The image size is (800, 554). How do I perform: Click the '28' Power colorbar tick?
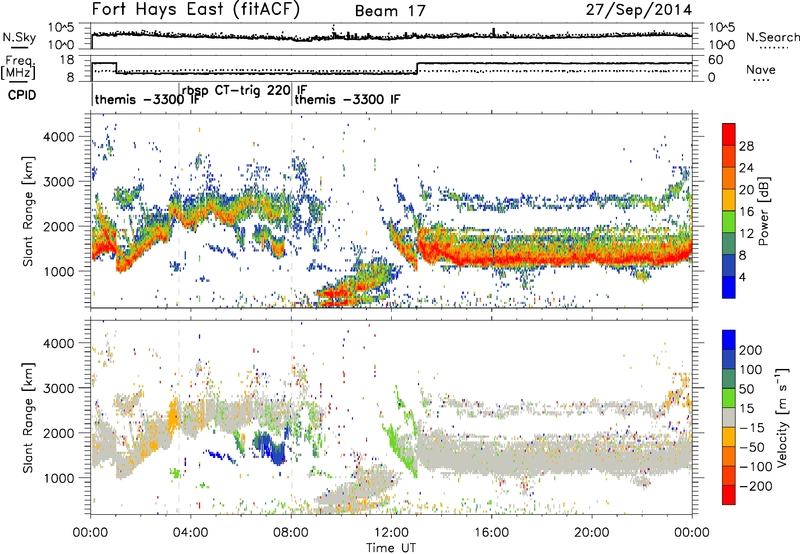746,146
